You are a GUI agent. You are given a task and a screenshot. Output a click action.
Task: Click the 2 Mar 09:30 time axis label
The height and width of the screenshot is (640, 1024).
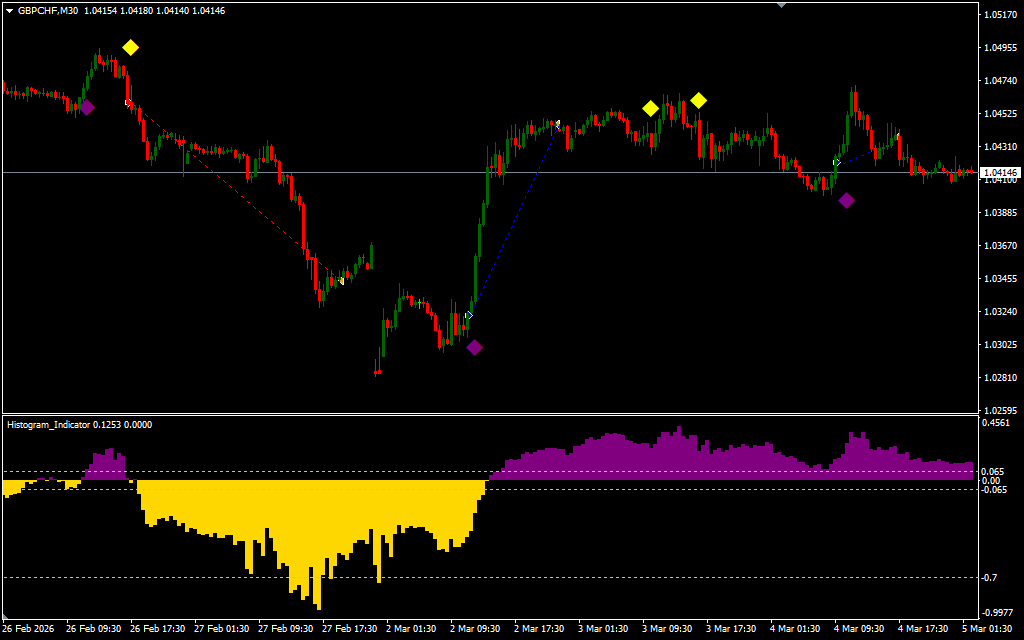click(x=474, y=629)
